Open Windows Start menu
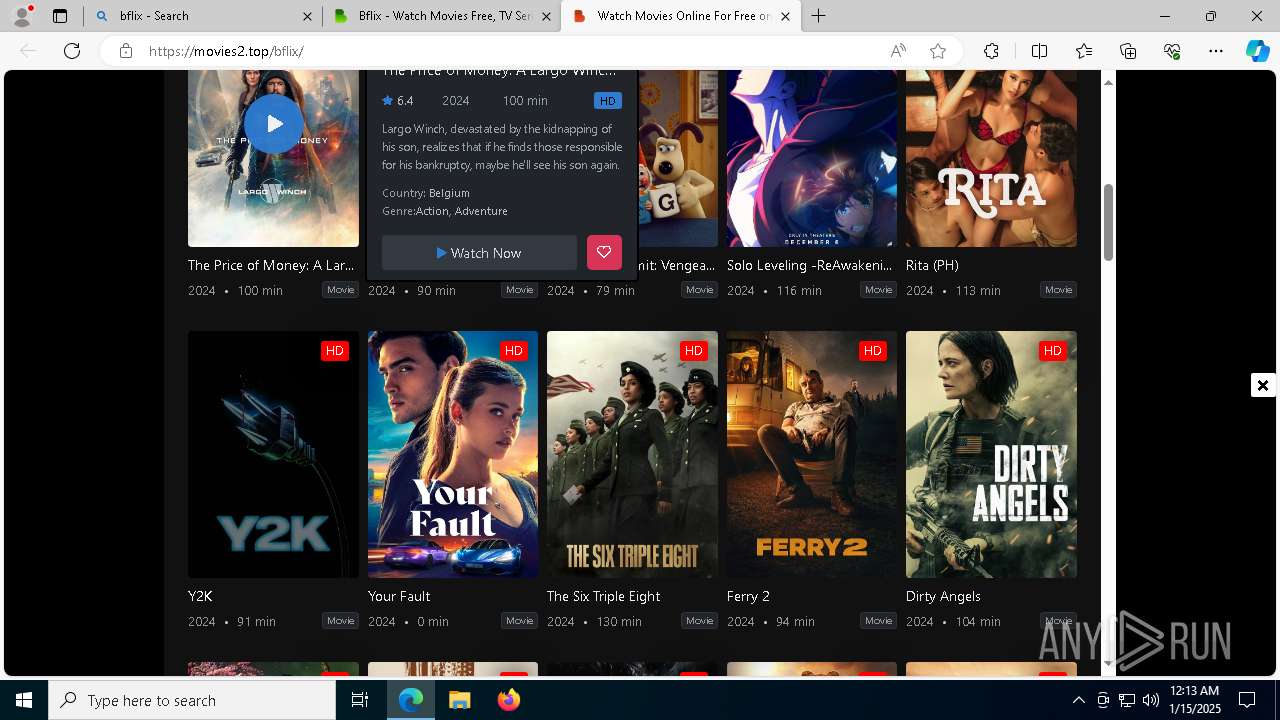The width and height of the screenshot is (1280, 720). tap(24, 700)
